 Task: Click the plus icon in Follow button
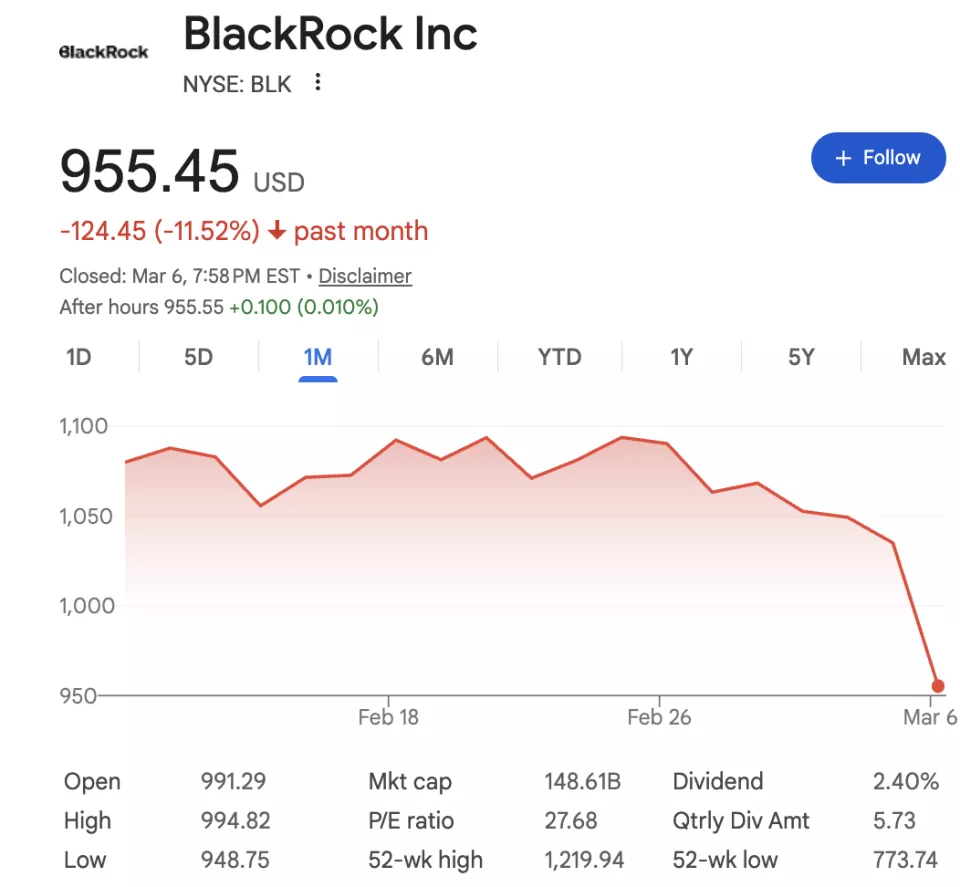click(843, 158)
